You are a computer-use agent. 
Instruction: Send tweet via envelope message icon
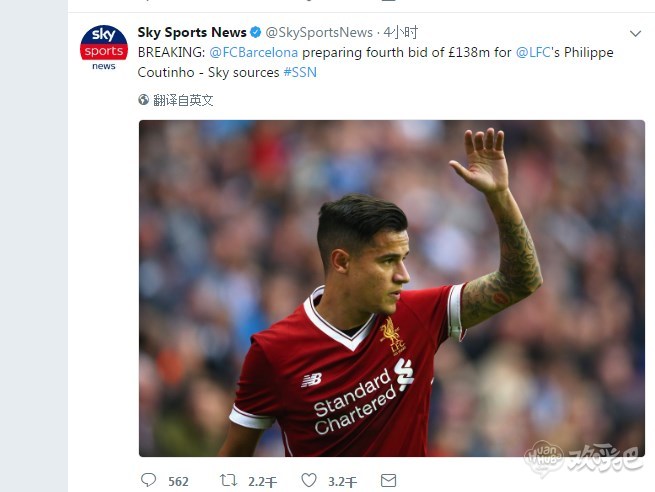(x=388, y=480)
